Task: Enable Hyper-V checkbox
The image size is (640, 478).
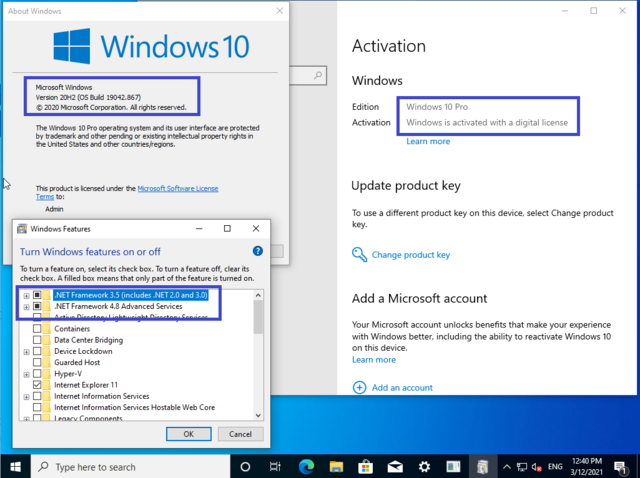Action: click(x=37, y=374)
